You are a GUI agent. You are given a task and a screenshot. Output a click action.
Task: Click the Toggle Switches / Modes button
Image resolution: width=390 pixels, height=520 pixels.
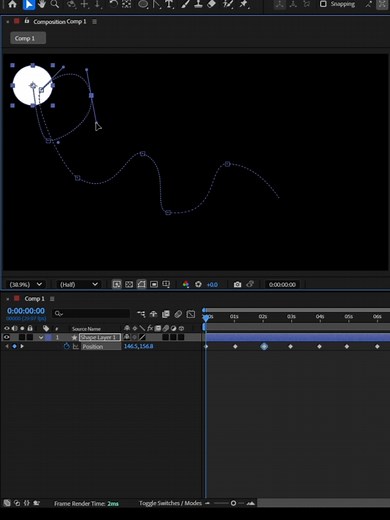tap(170, 503)
